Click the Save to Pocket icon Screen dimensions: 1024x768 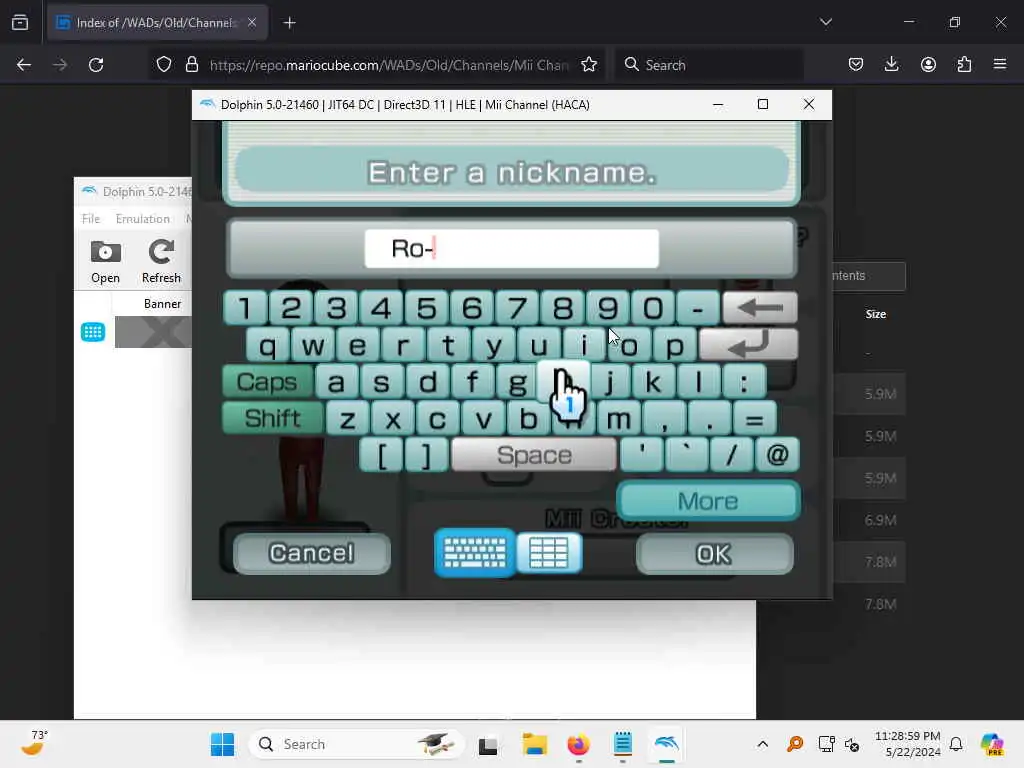click(x=856, y=64)
